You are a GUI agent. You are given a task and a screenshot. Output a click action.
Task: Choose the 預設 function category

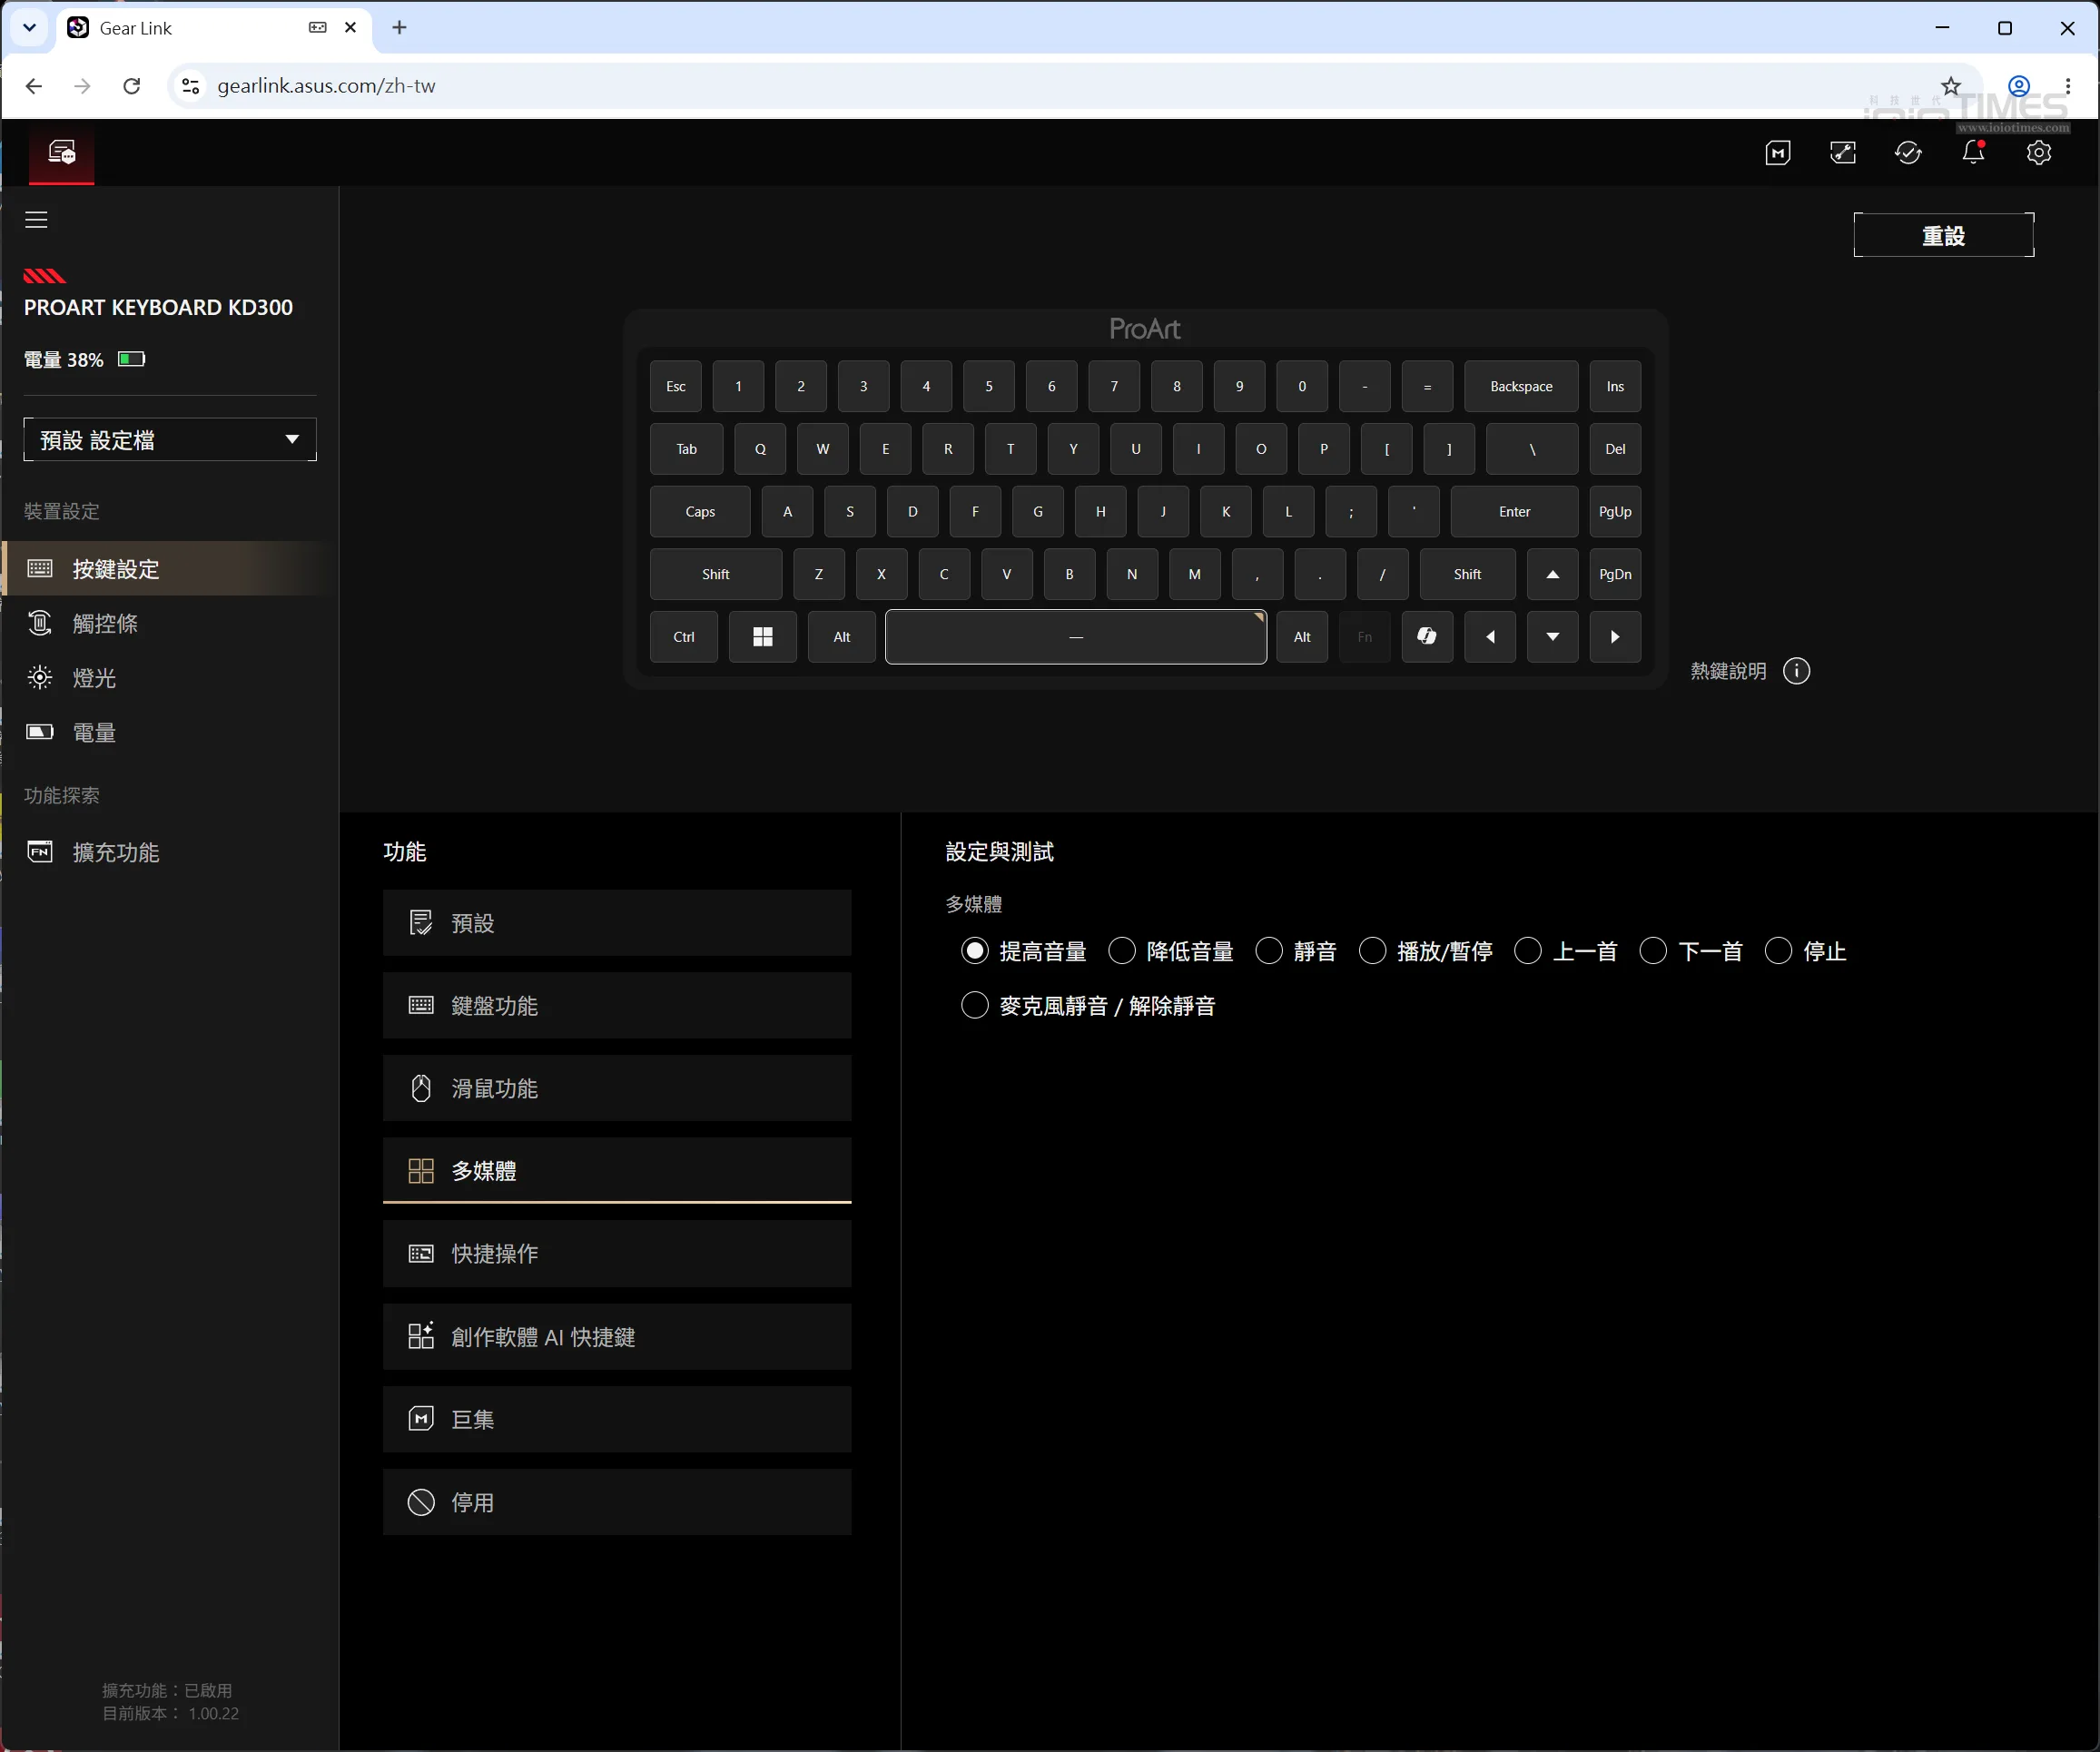tap(617, 923)
